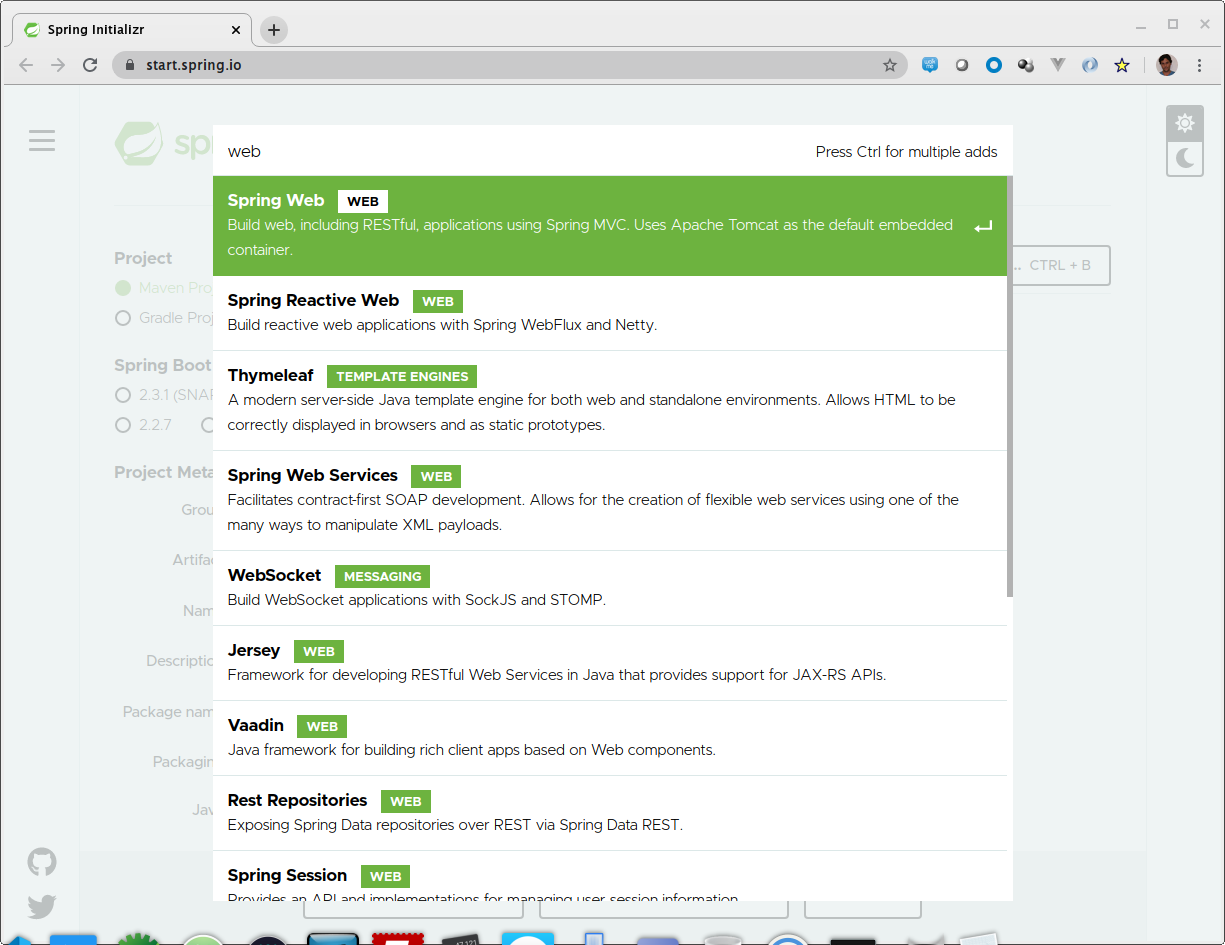Viewport: 1225px width, 945px height.
Task: Bookmark this page with star icon
Action: tap(889, 65)
